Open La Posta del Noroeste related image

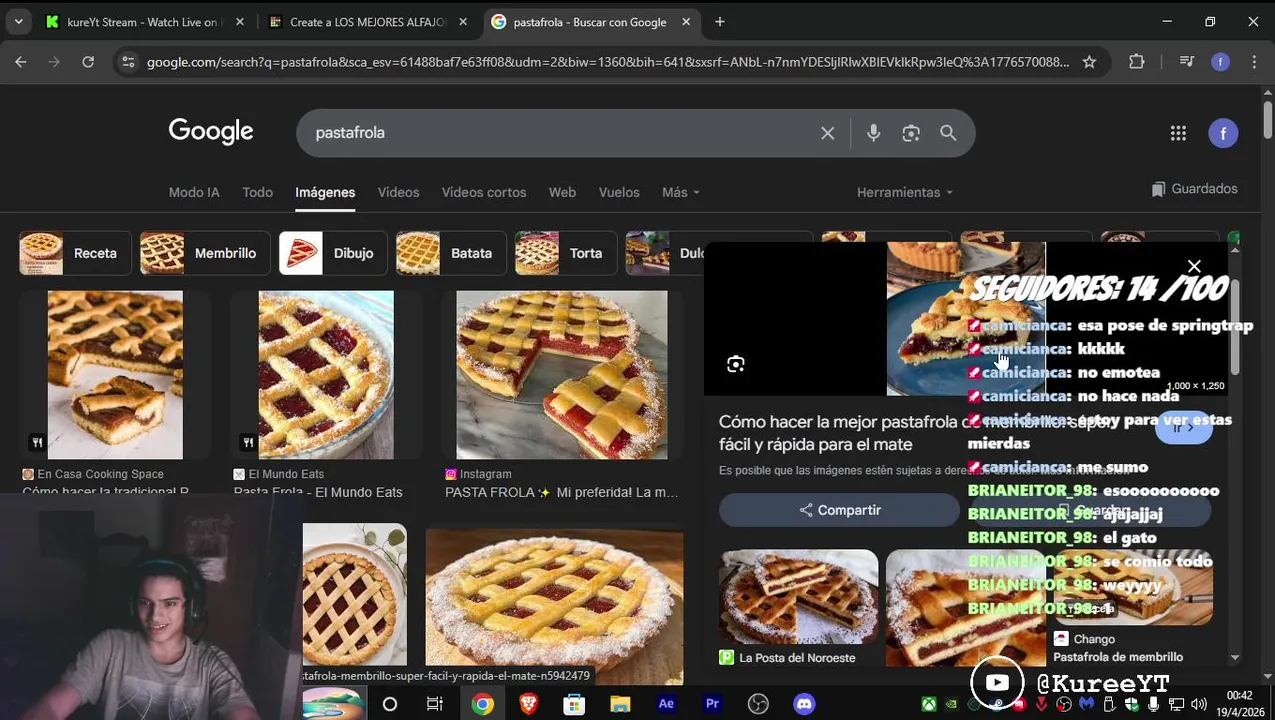(798, 598)
